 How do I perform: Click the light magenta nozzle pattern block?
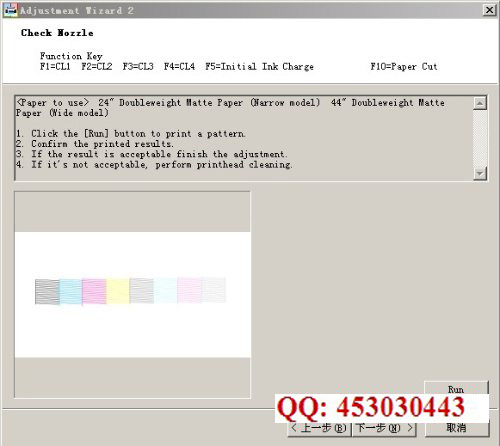(x=190, y=290)
